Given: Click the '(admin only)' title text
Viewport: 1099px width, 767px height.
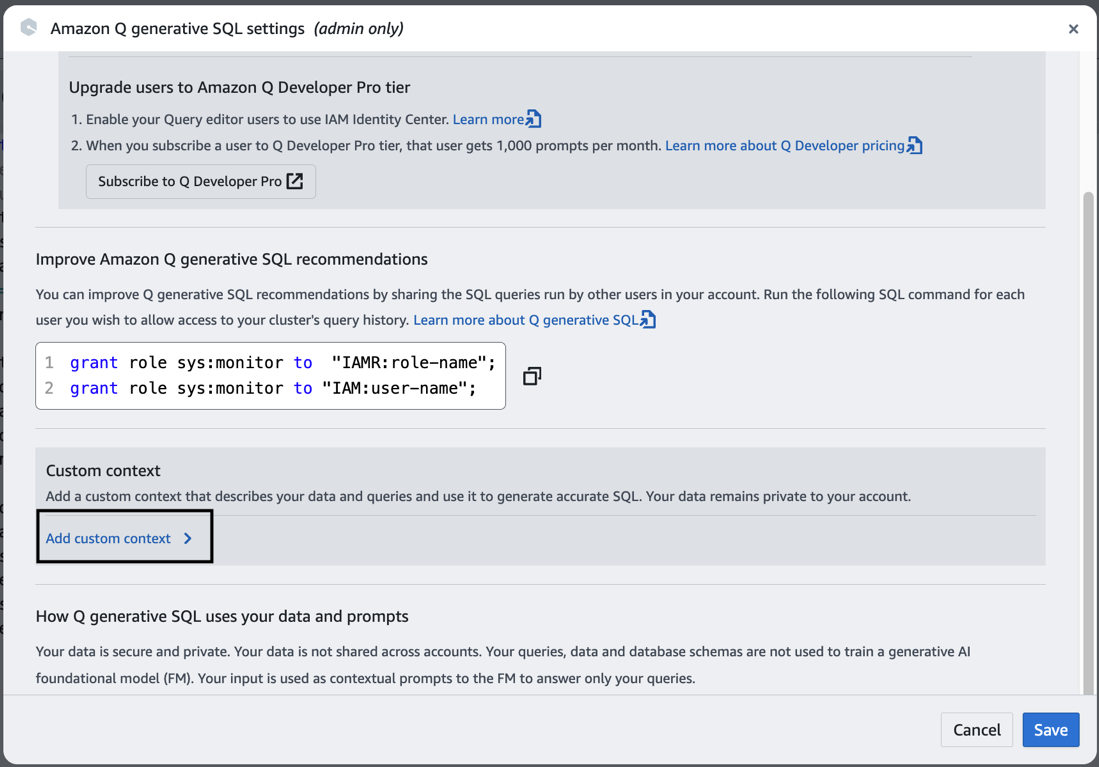Looking at the screenshot, I should point(358,29).
